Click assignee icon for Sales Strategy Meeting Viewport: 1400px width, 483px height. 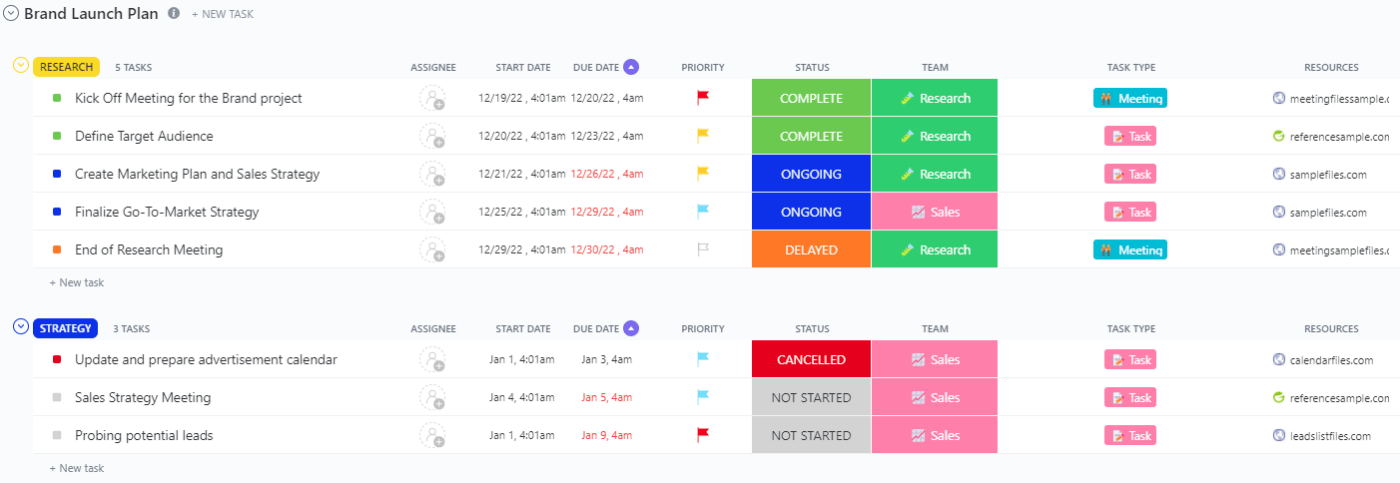pyautogui.click(x=432, y=398)
